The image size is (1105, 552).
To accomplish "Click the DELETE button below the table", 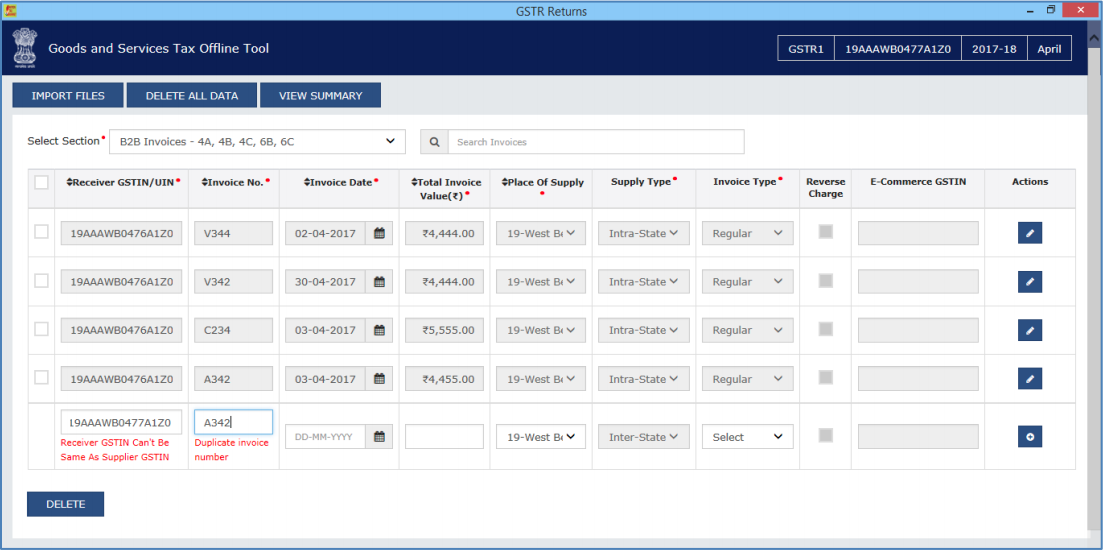I will (x=66, y=504).
